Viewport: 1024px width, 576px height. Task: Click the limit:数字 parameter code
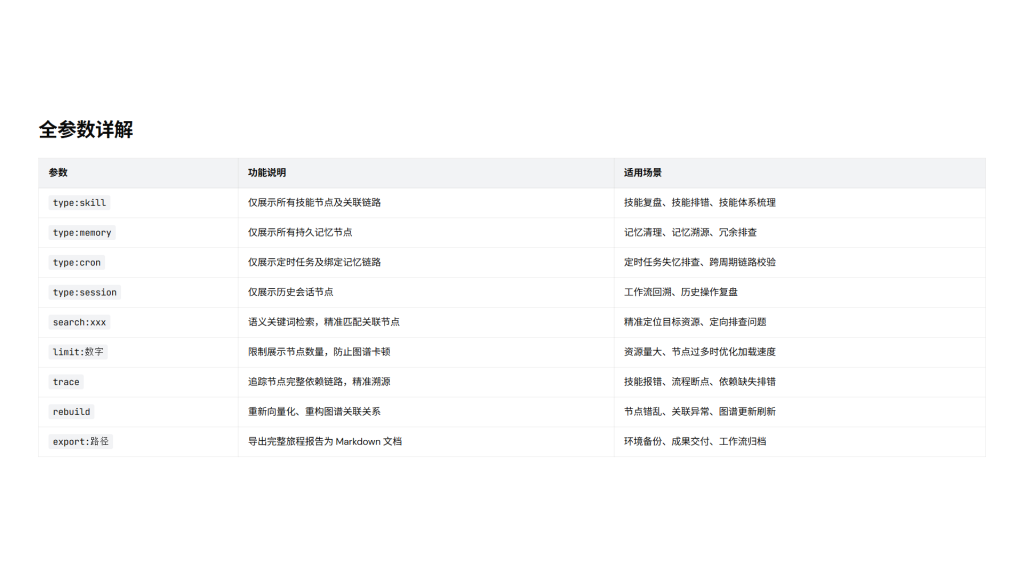pyautogui.click(x=78, y=352)
